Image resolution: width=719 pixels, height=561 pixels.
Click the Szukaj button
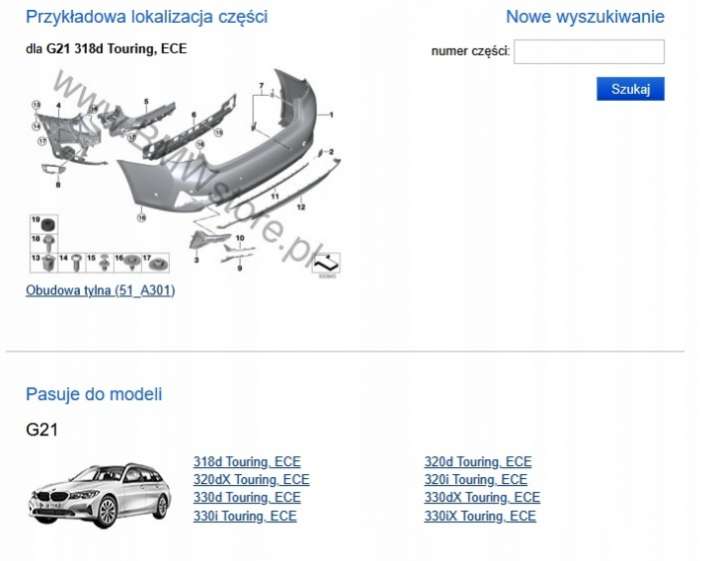coord(630,89)
